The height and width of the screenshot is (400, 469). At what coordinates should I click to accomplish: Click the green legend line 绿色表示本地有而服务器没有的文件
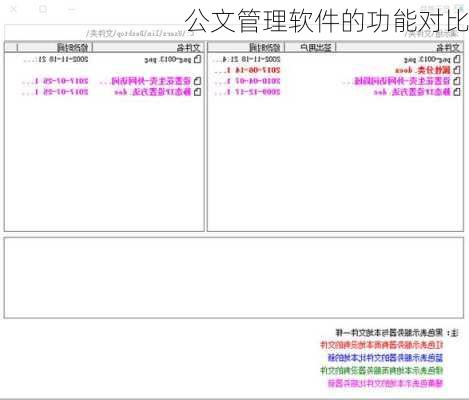point(382,370)
